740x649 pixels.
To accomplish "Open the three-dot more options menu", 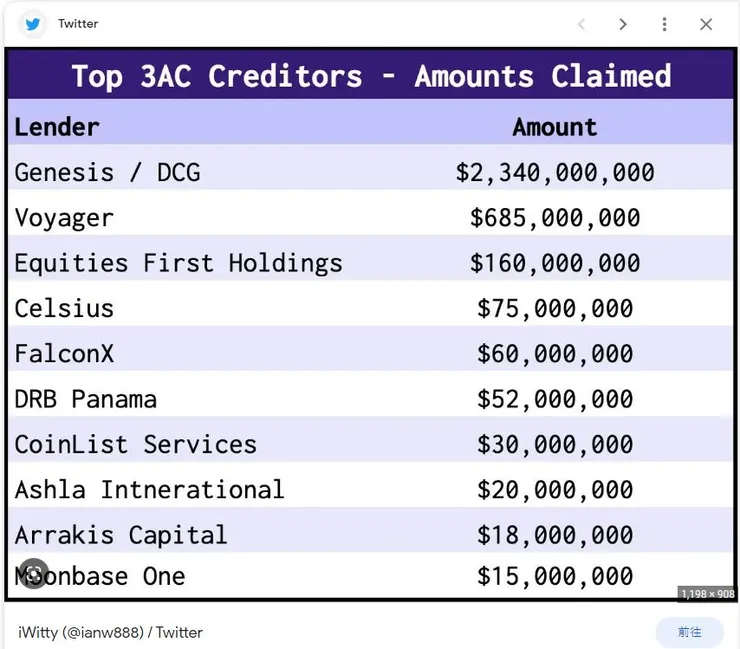I will click(x=664, y=24).
